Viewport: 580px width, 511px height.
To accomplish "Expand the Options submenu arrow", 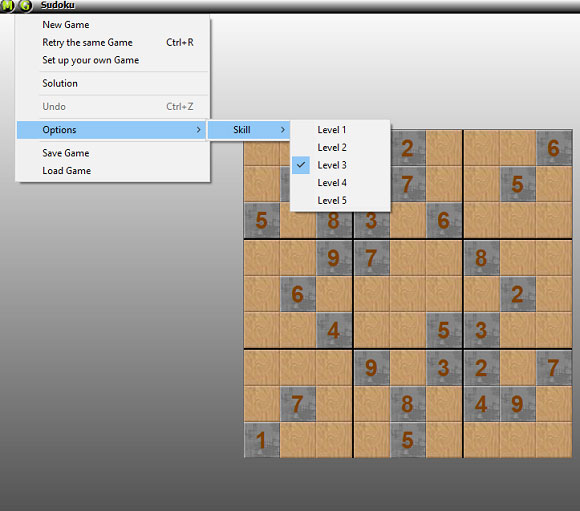I will coord(199,130).
